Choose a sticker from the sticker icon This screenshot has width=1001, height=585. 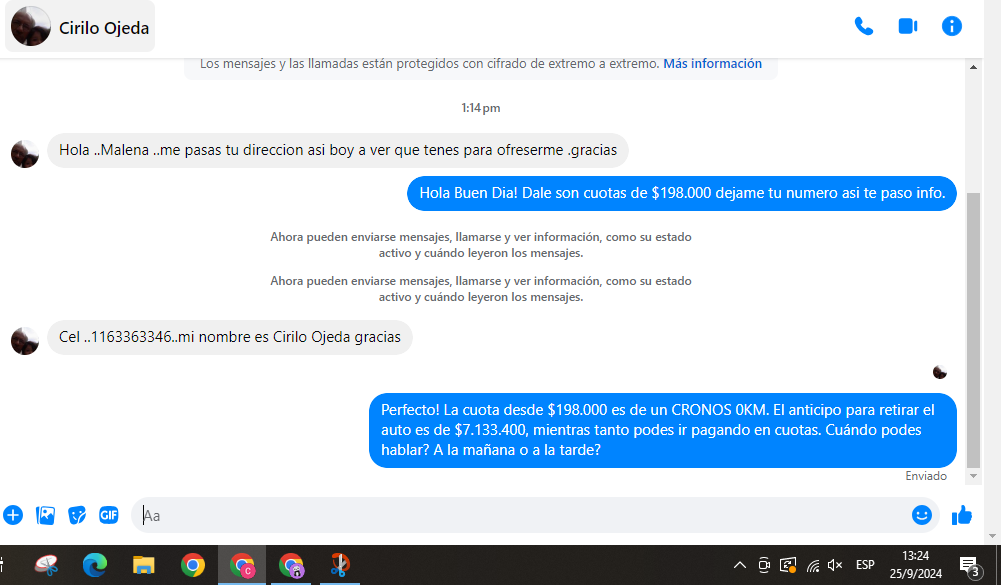(77, 515)
